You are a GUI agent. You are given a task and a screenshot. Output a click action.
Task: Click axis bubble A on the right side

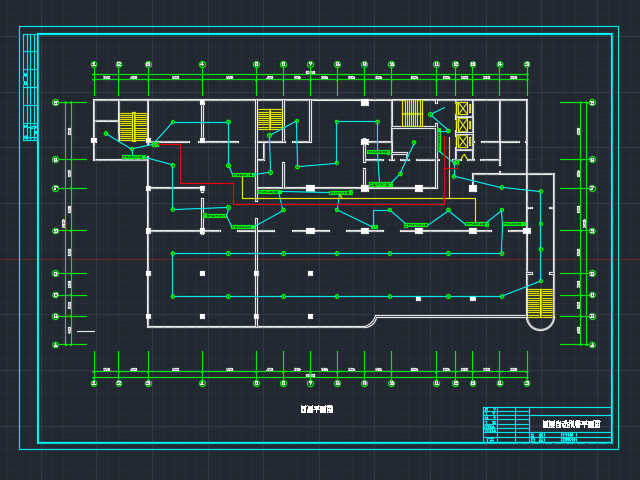coord(593,345)
